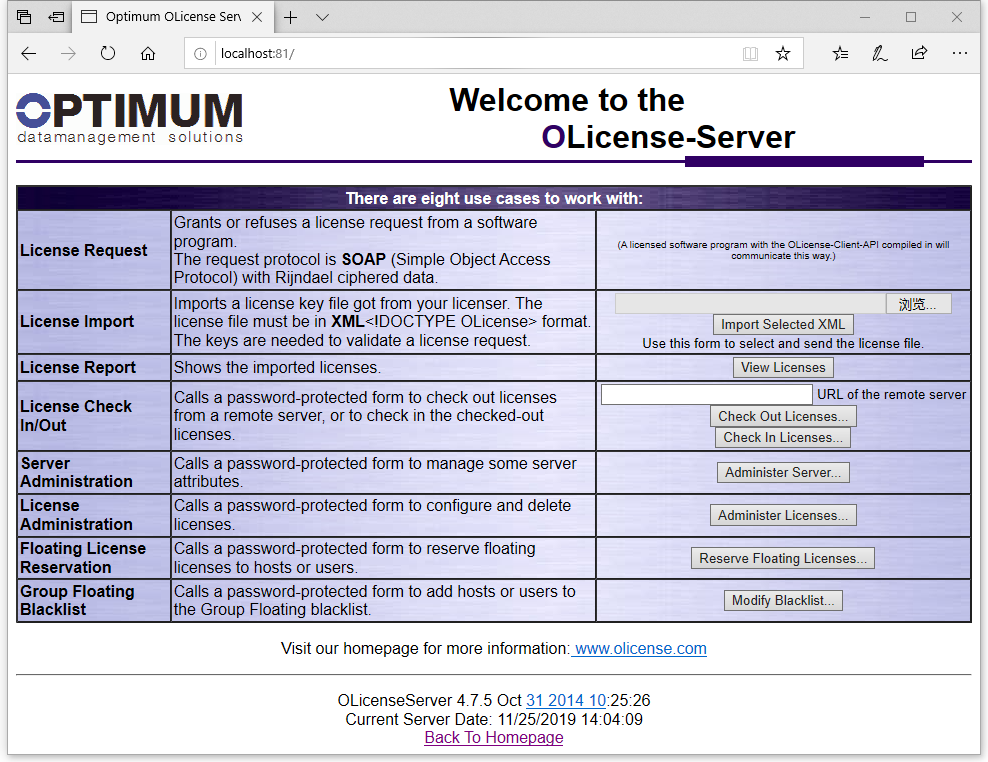This screenshot has height=762, width=988.
Task: Click 'Group Floating Blacklist' label
Action: pyautogui.click(x=77, y=600)
